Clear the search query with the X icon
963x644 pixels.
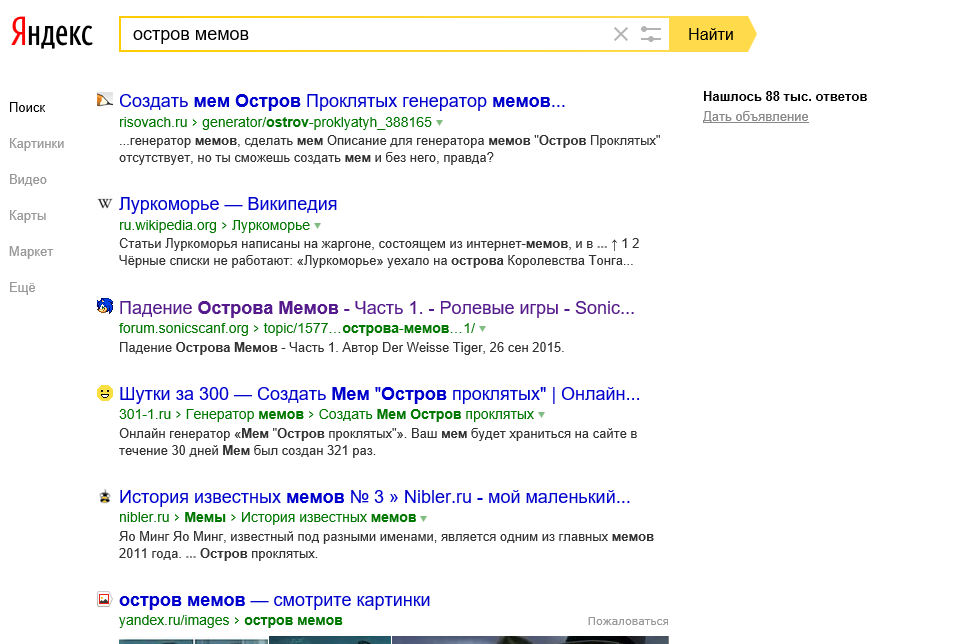(x=620, y=33)
